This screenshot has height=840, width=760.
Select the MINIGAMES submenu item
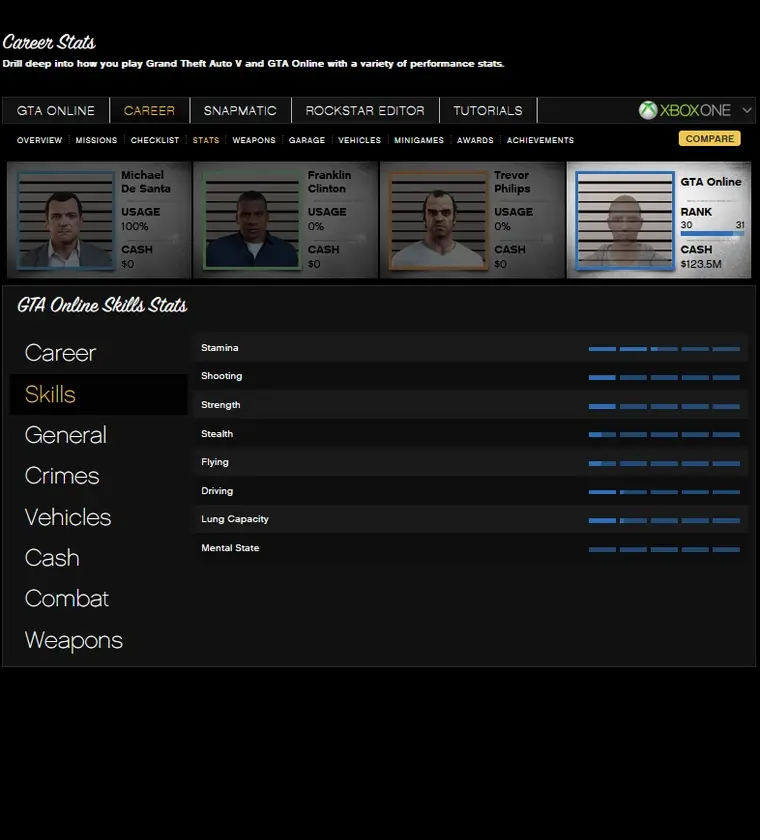419,140
